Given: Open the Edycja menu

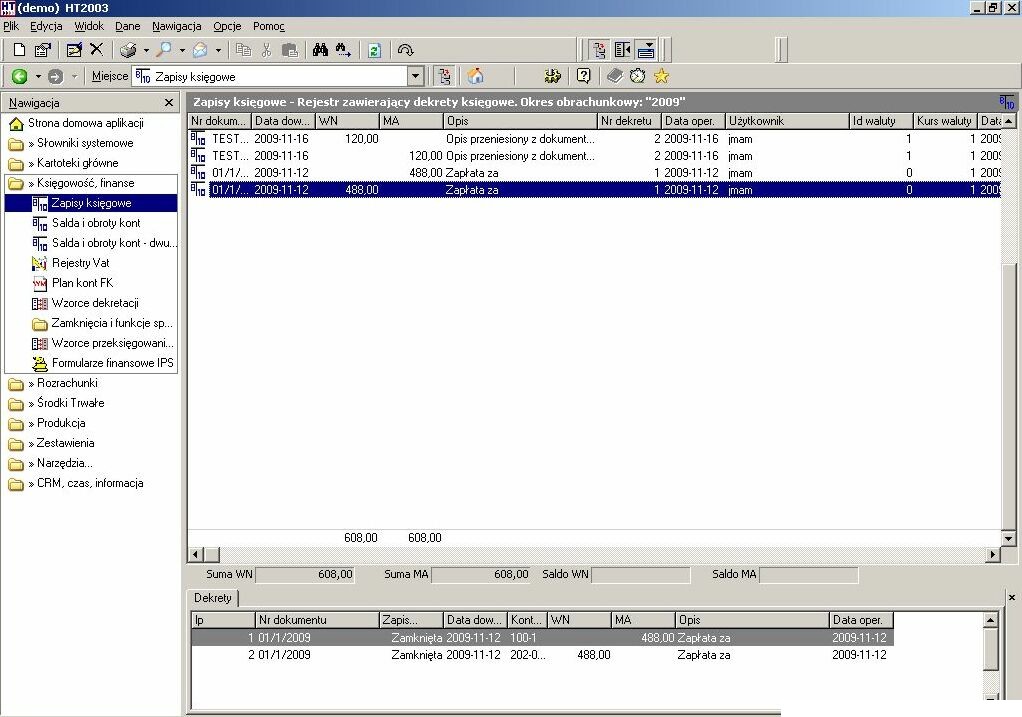Looking at the screenshot, I should pos(46,26).
